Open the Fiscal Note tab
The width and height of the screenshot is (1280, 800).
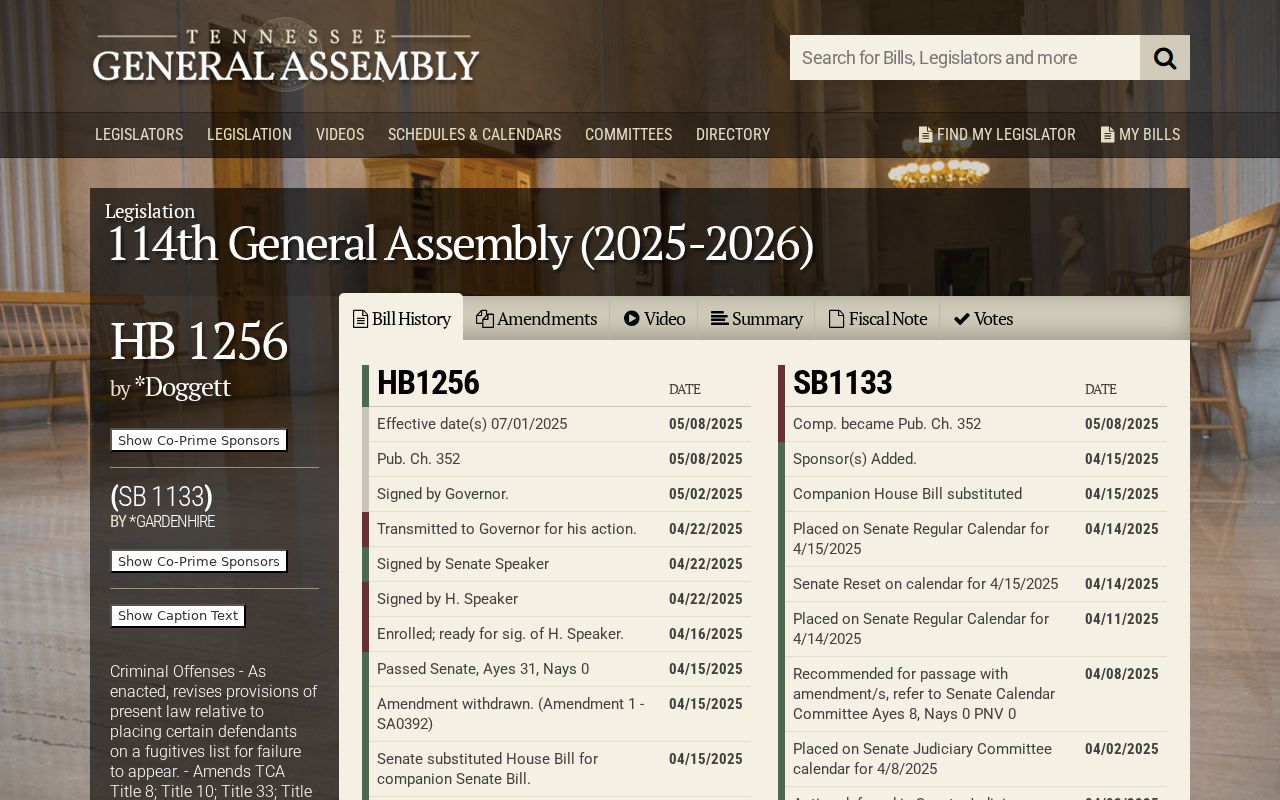tap(877, 318)
